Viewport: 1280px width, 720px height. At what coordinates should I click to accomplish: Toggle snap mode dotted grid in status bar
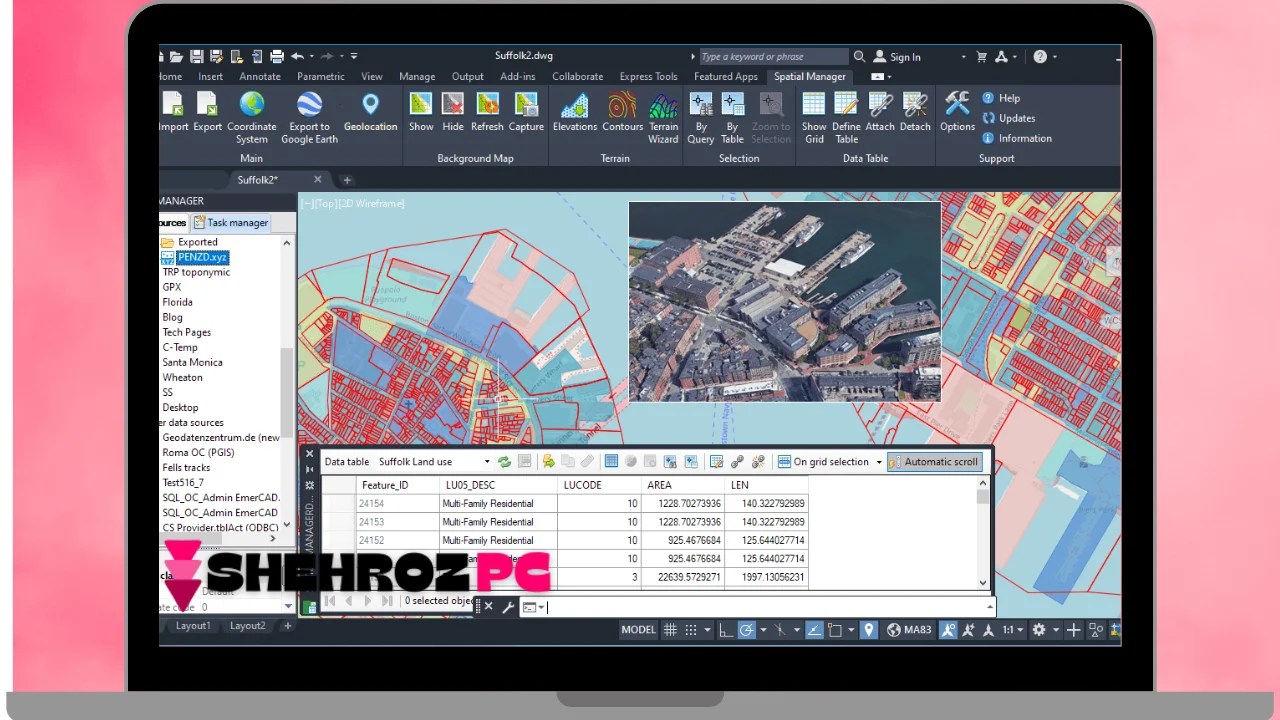(693, 630)
